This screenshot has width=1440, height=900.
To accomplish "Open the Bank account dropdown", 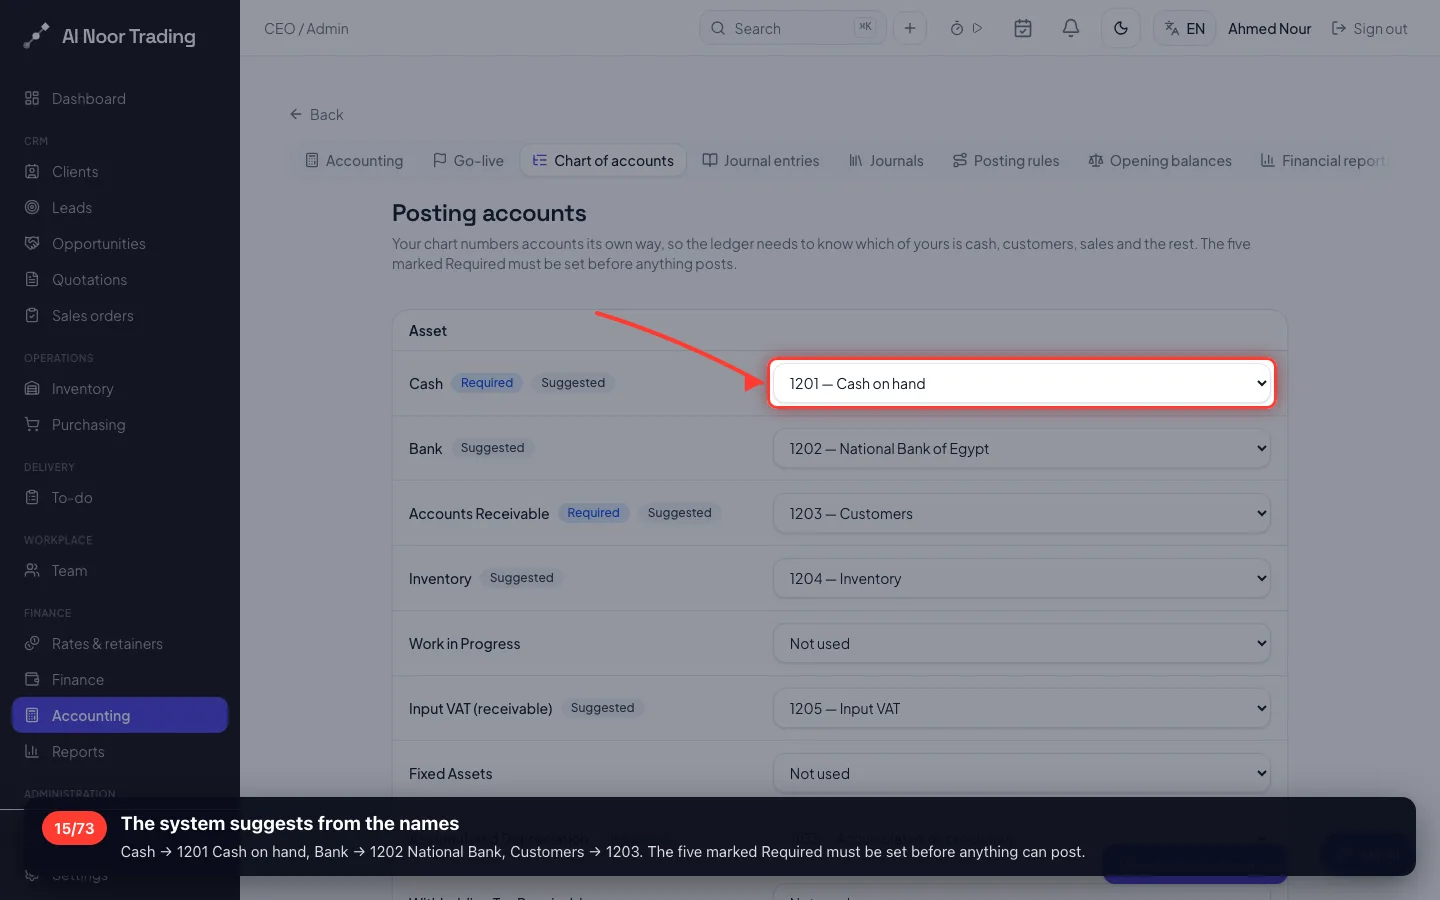I will [1022, 449].
